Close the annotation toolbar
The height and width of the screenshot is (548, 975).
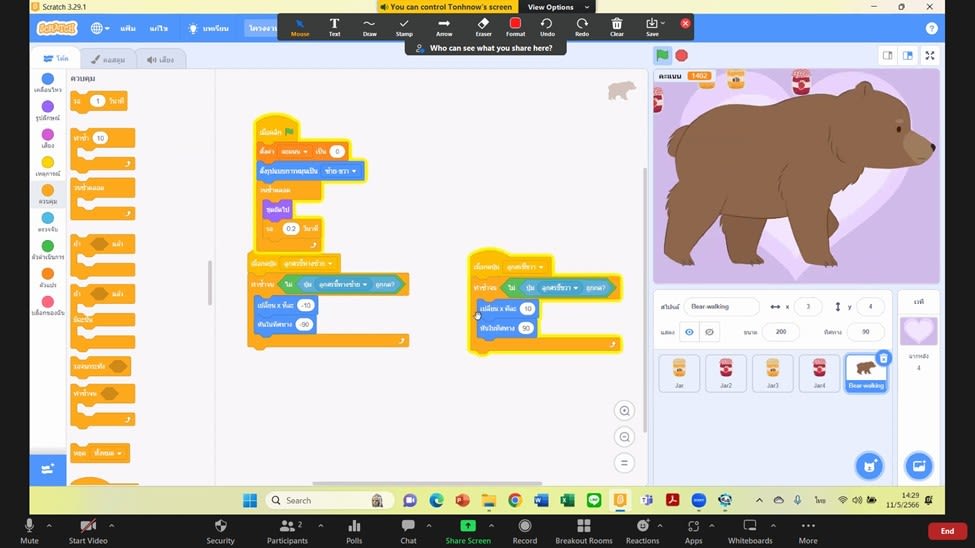pyautogui.click(x=685, y=23)
